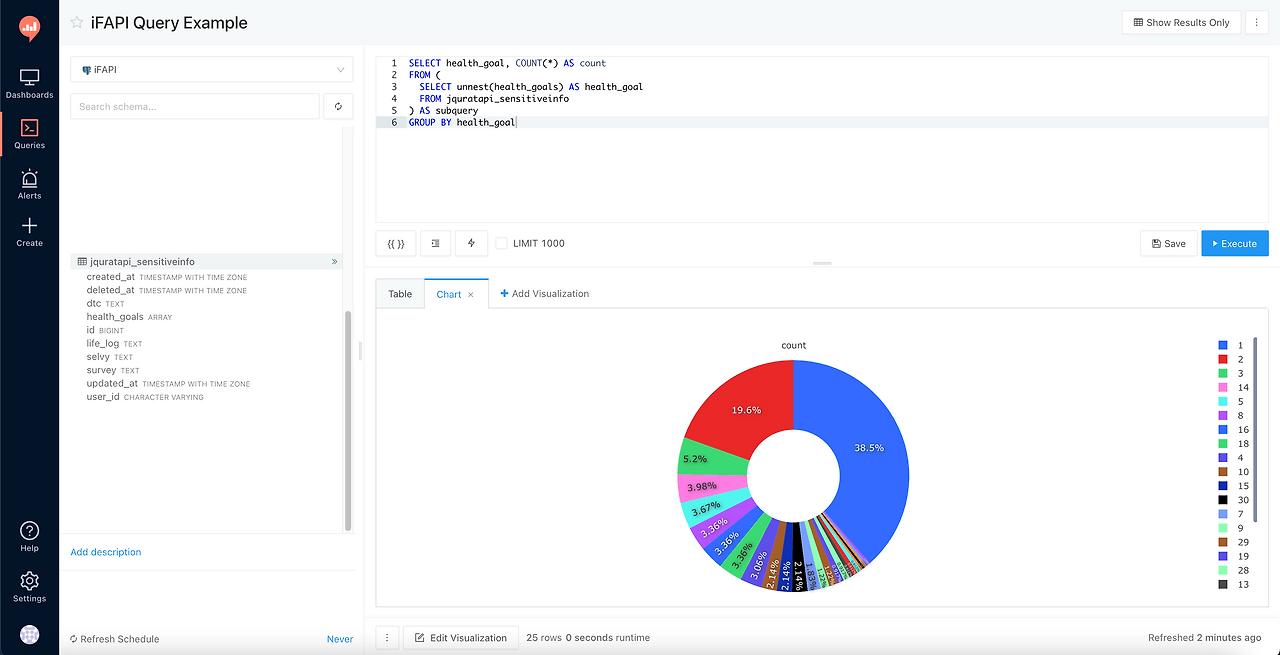Click Never refresh schedule link
Screen dimensions: 1280x655
pyautogui.click(x=340, y=639)
